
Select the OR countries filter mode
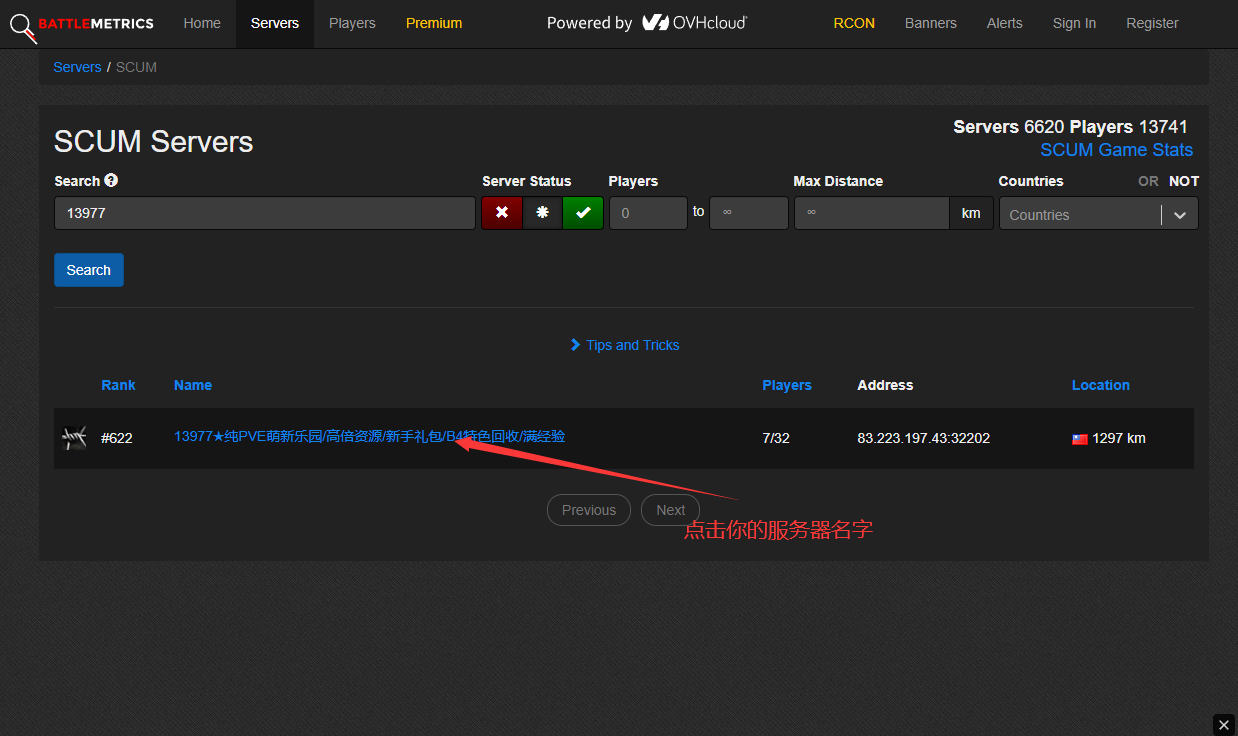point(1148,181)
